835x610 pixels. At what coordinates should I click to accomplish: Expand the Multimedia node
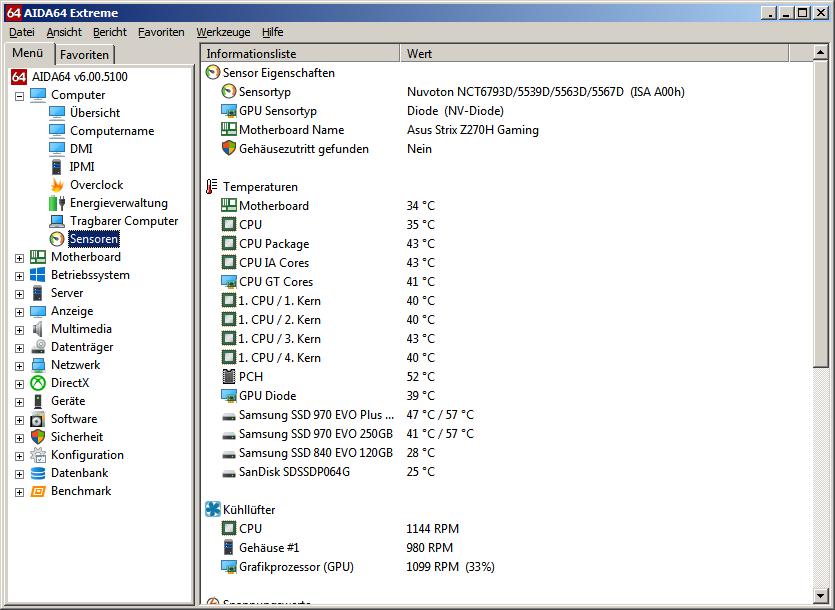(19, 331)
